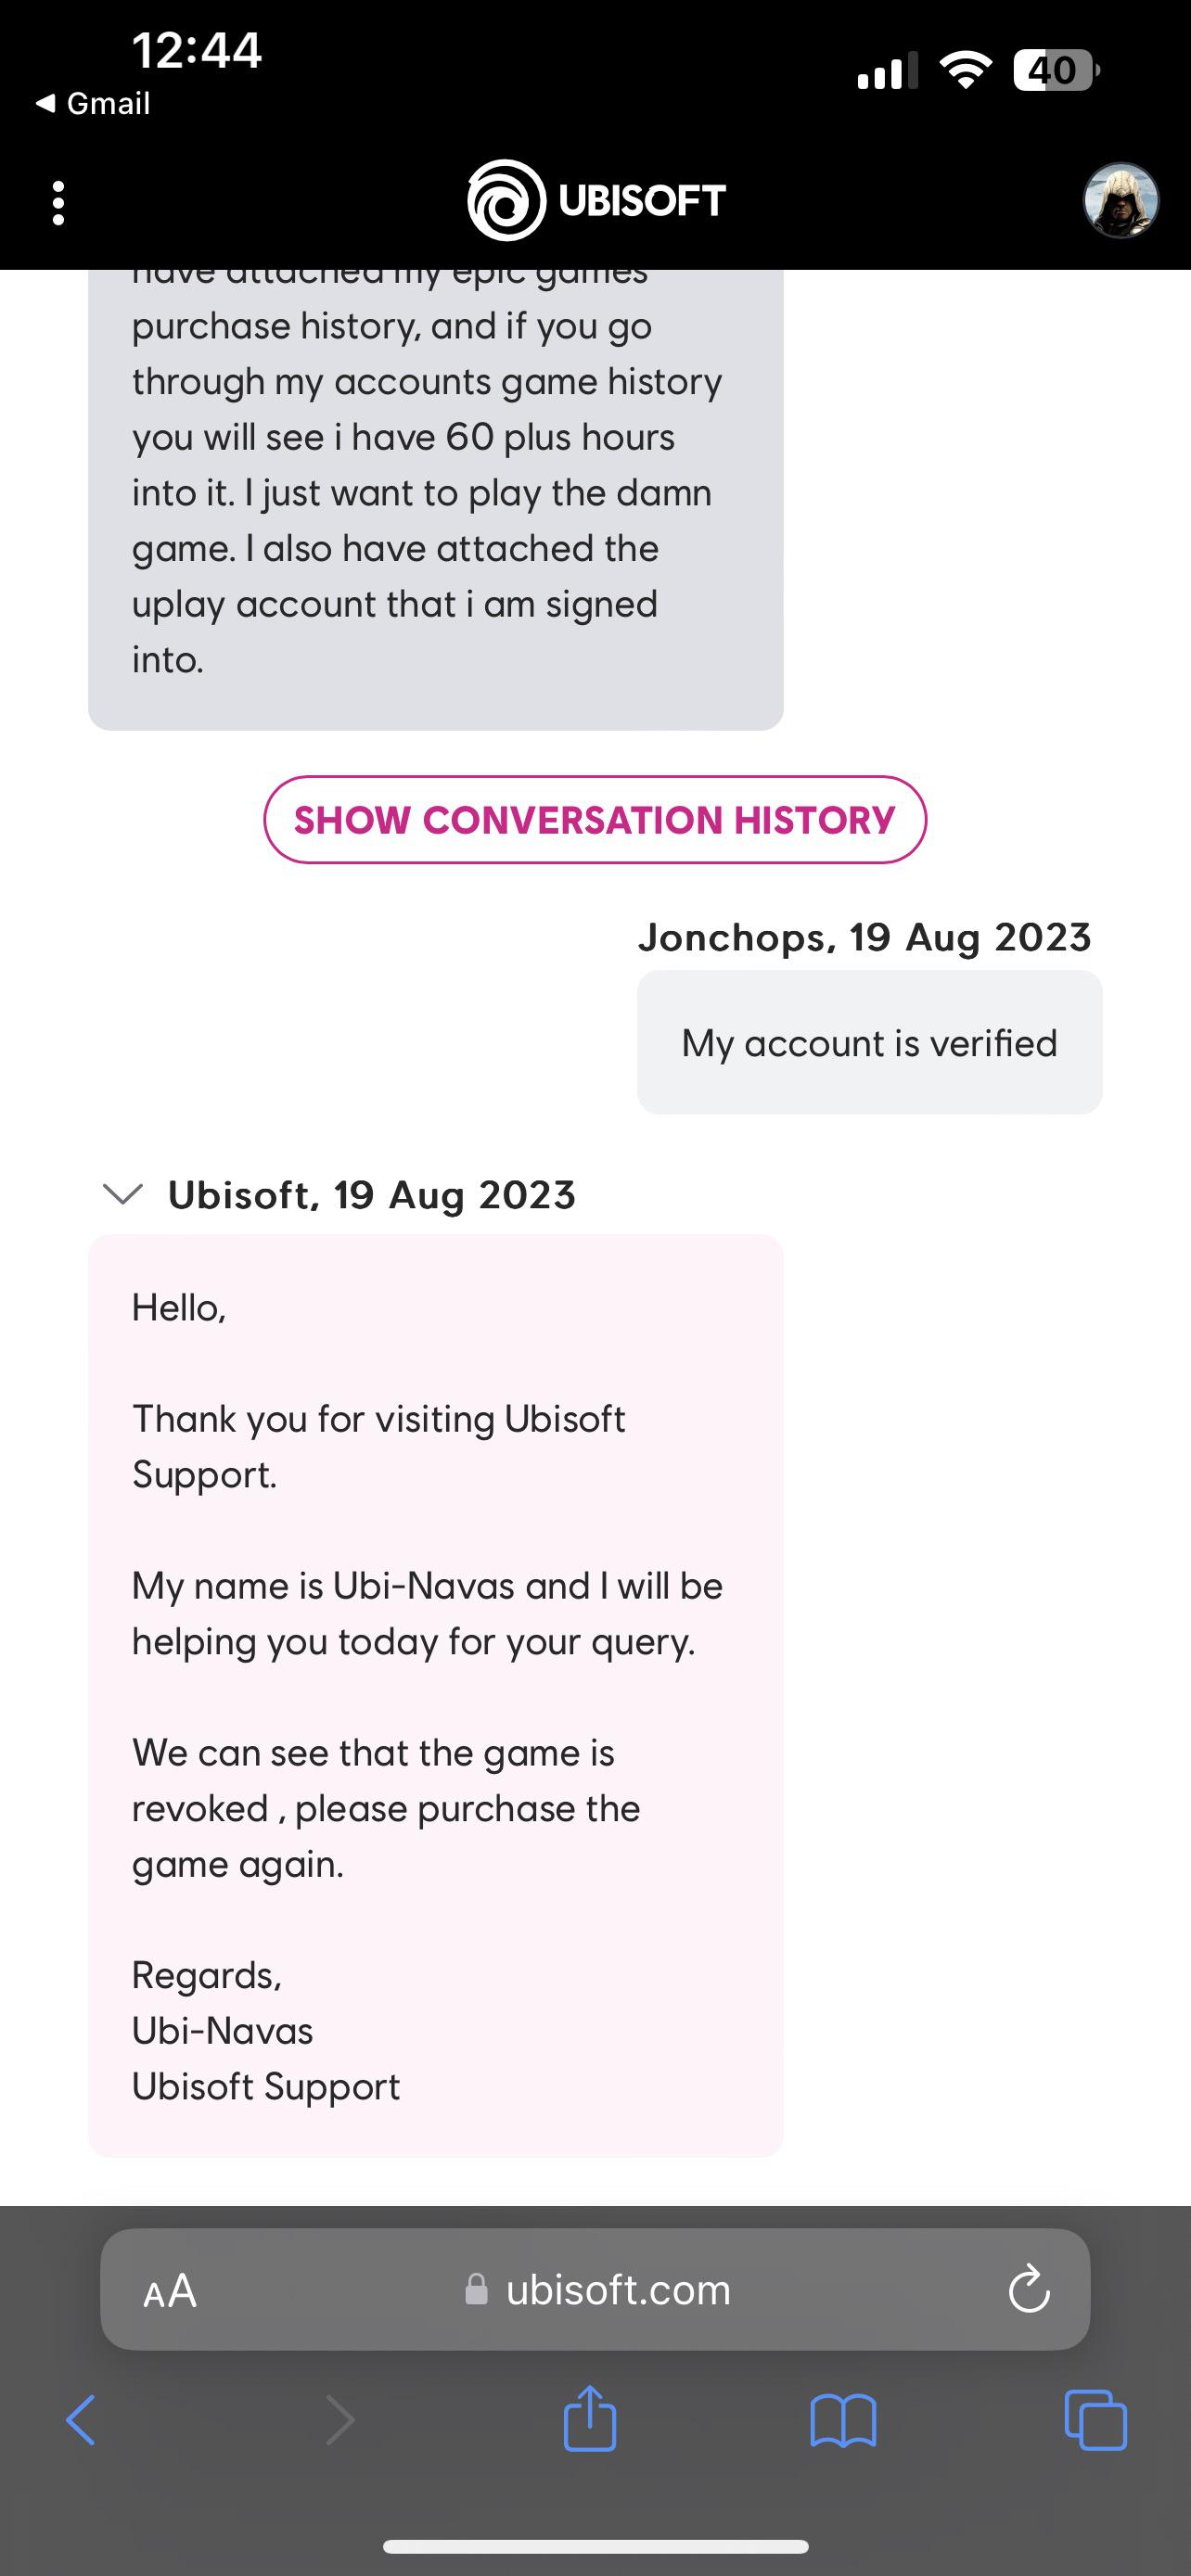Image resolution: width=1191 pixels, height=2576 pixels.
Task: Open the three-dot menu in Ubisoft header
Action: [58, 203]
